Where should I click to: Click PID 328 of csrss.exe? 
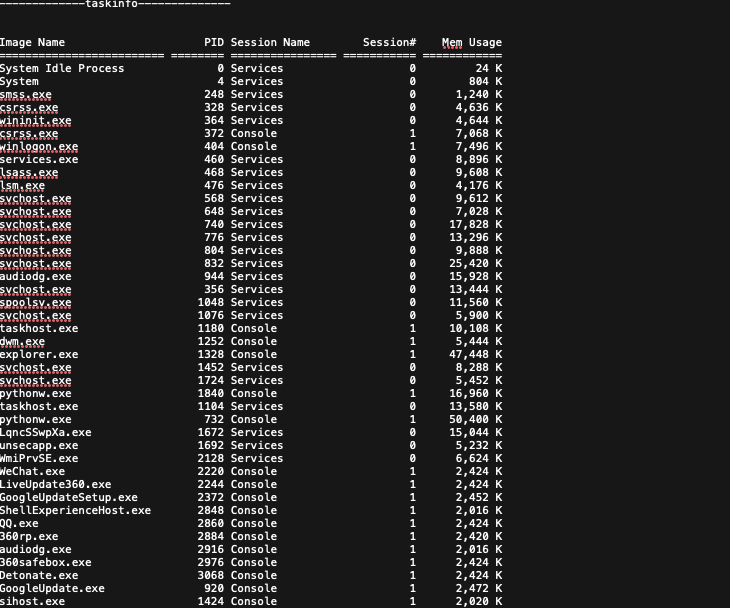pos(214,108)
